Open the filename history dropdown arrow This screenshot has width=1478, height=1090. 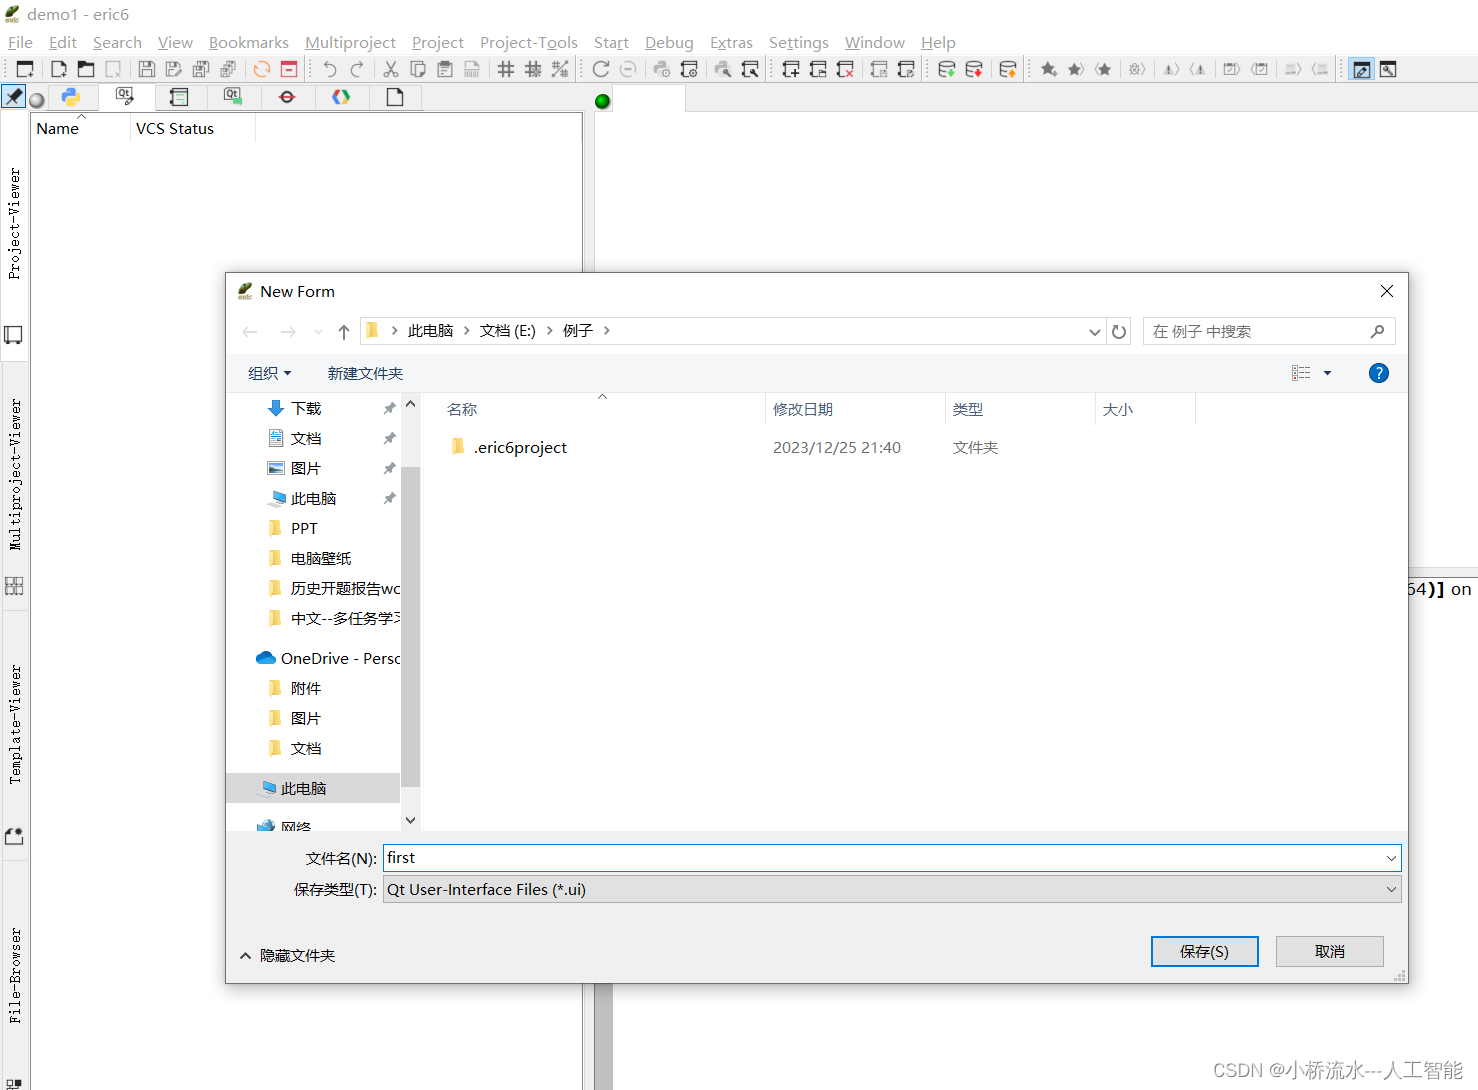(1391, 858)
